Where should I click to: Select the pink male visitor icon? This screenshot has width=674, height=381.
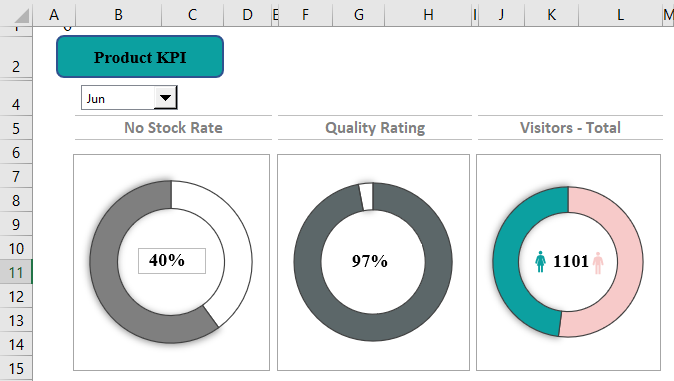click(x=598, y=263)
